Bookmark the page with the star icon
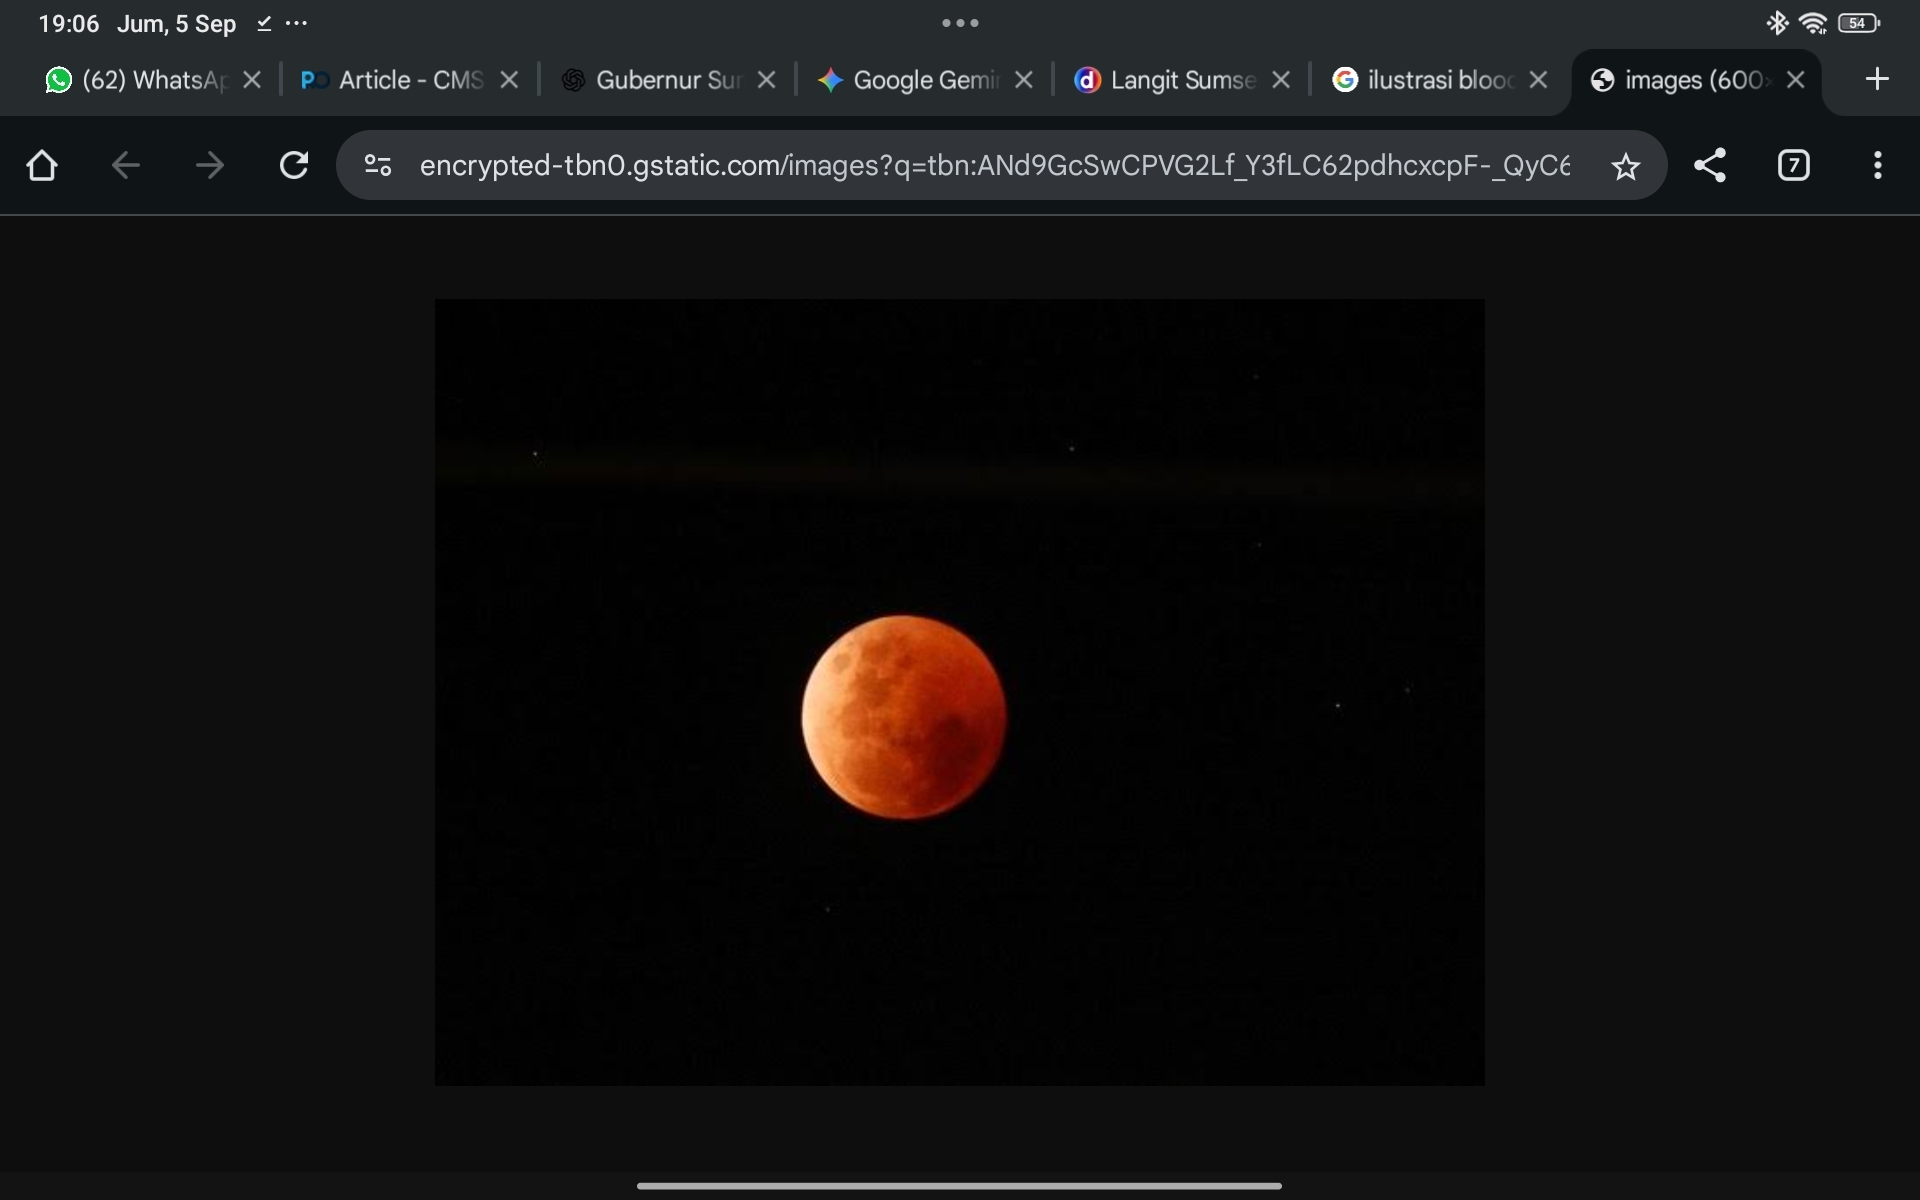 pyautogui.click(x=1626, y=165)
